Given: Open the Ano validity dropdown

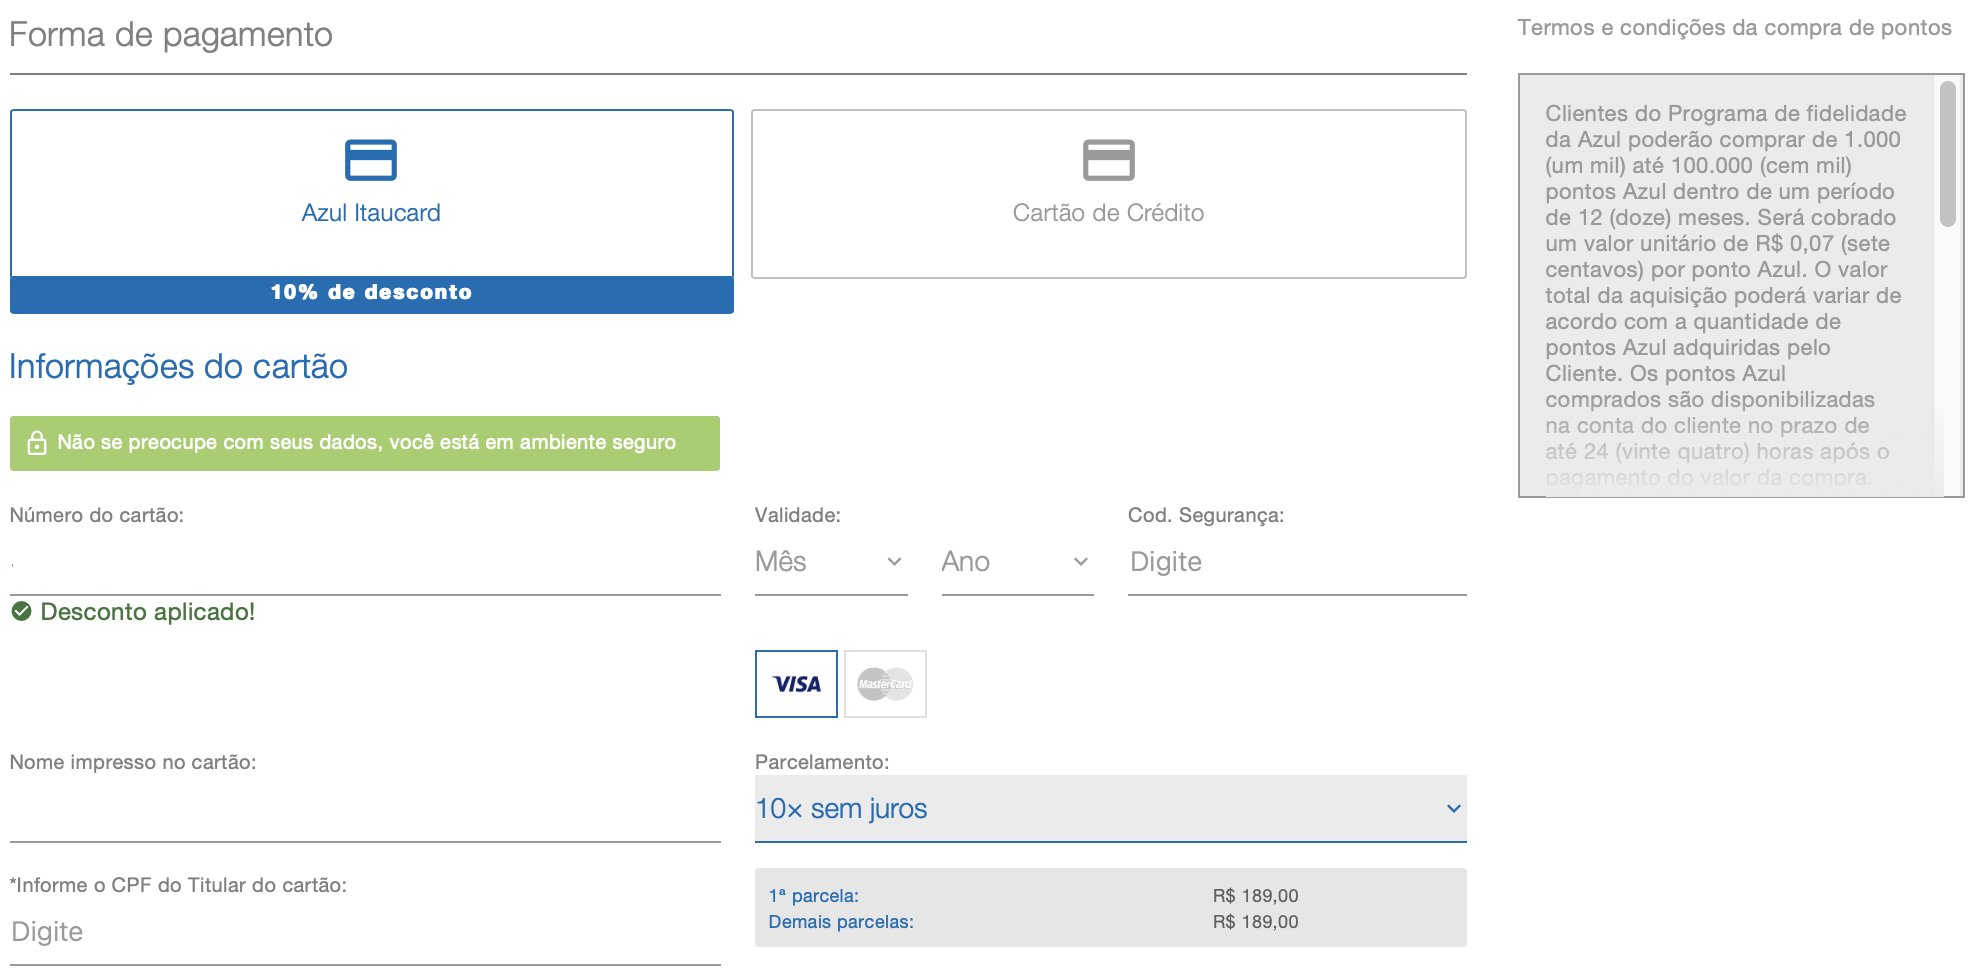Looking at the screenshot, I should [x=1017, y=563].
